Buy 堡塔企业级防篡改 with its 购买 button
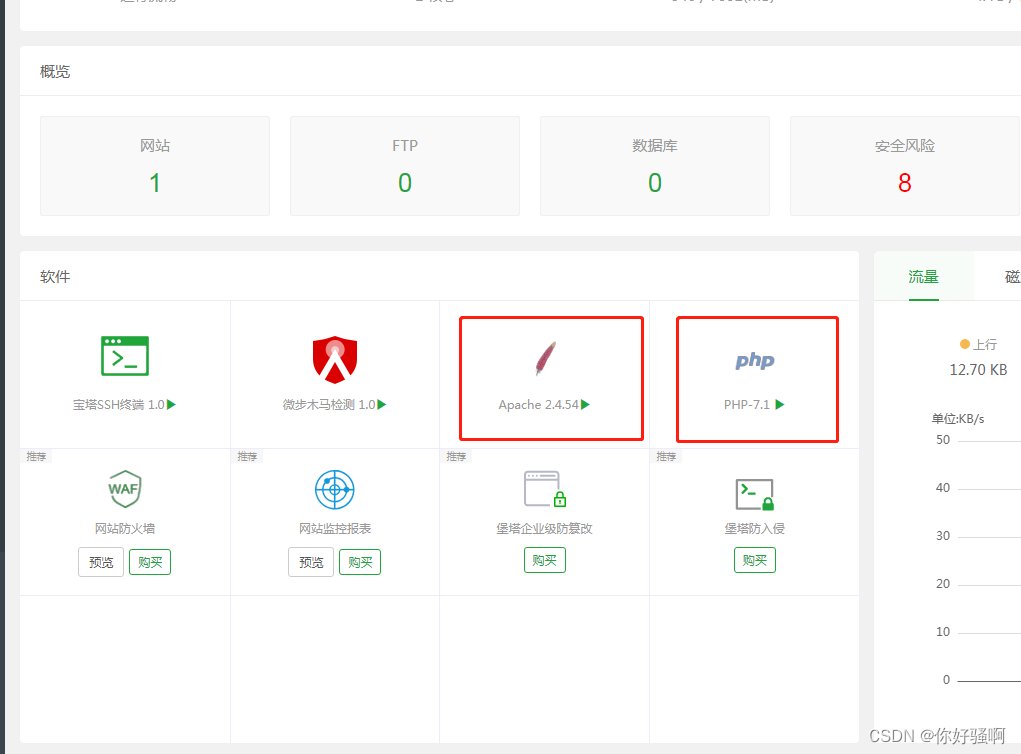The image size is (1021, 754). click(x=545, y=560)
